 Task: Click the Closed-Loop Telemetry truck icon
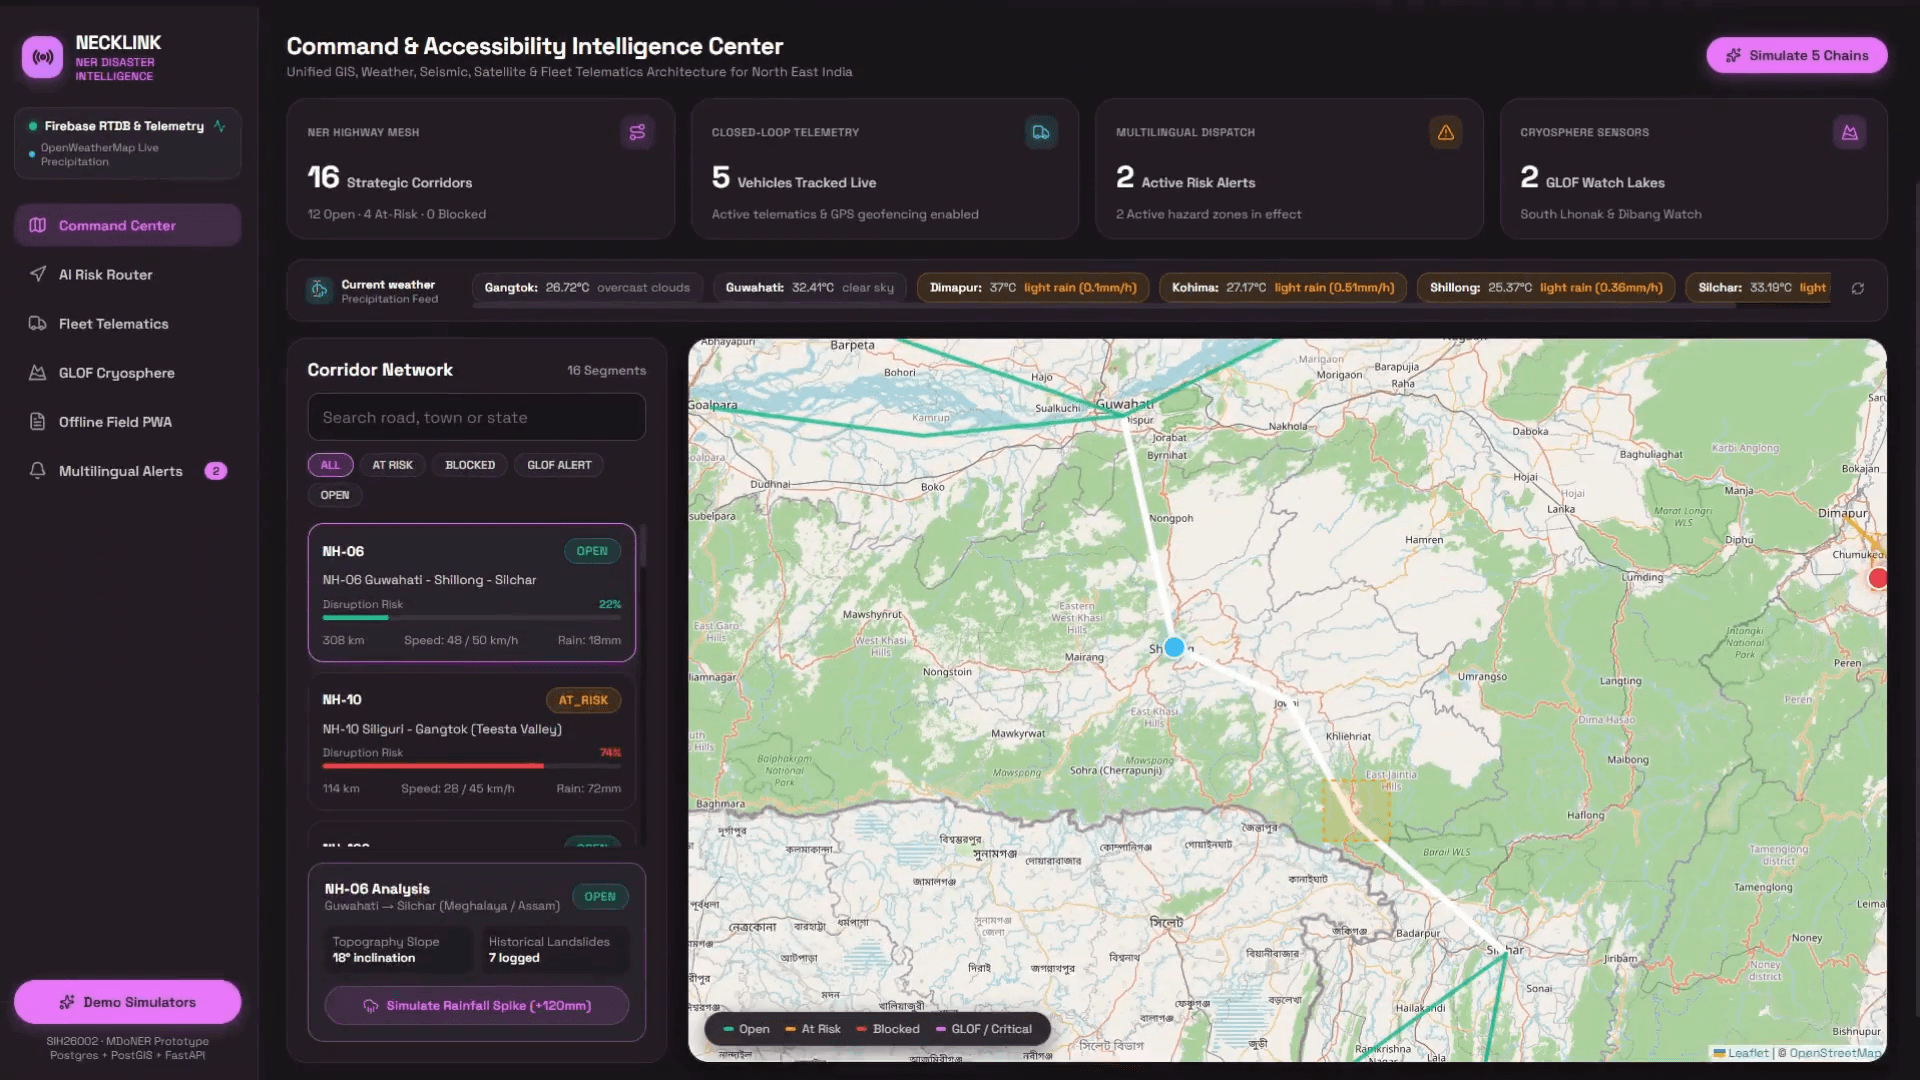1041,132
